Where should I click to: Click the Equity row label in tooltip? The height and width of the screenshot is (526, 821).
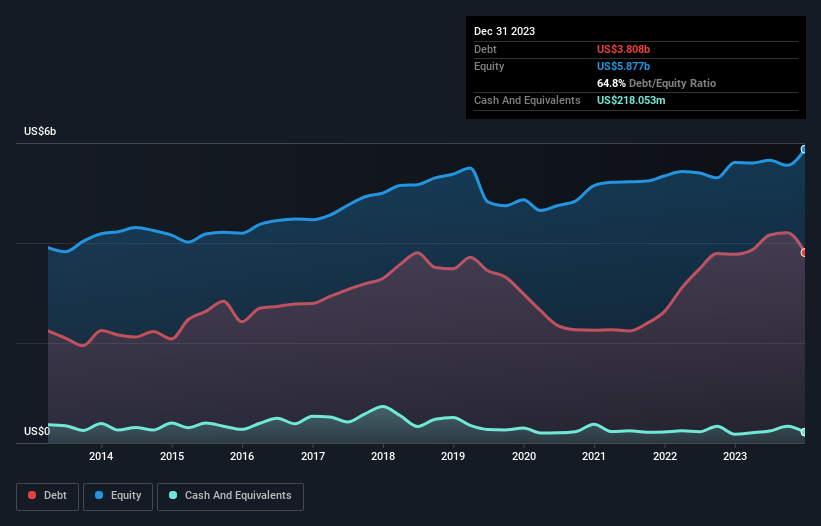tap(489, 66)
